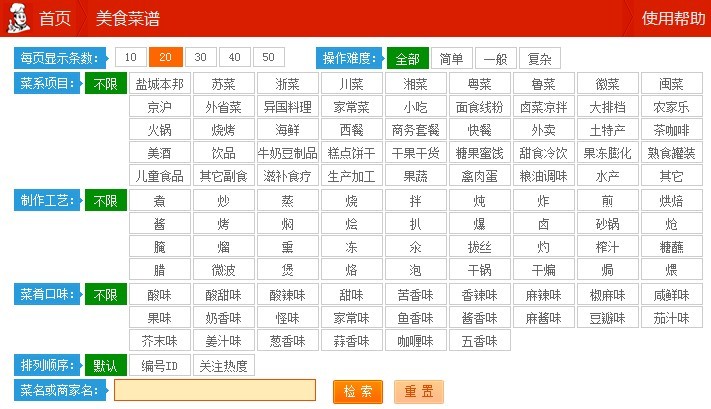Open the 首页 home tab
Screen dimensions: 711x409
point(55,19)
